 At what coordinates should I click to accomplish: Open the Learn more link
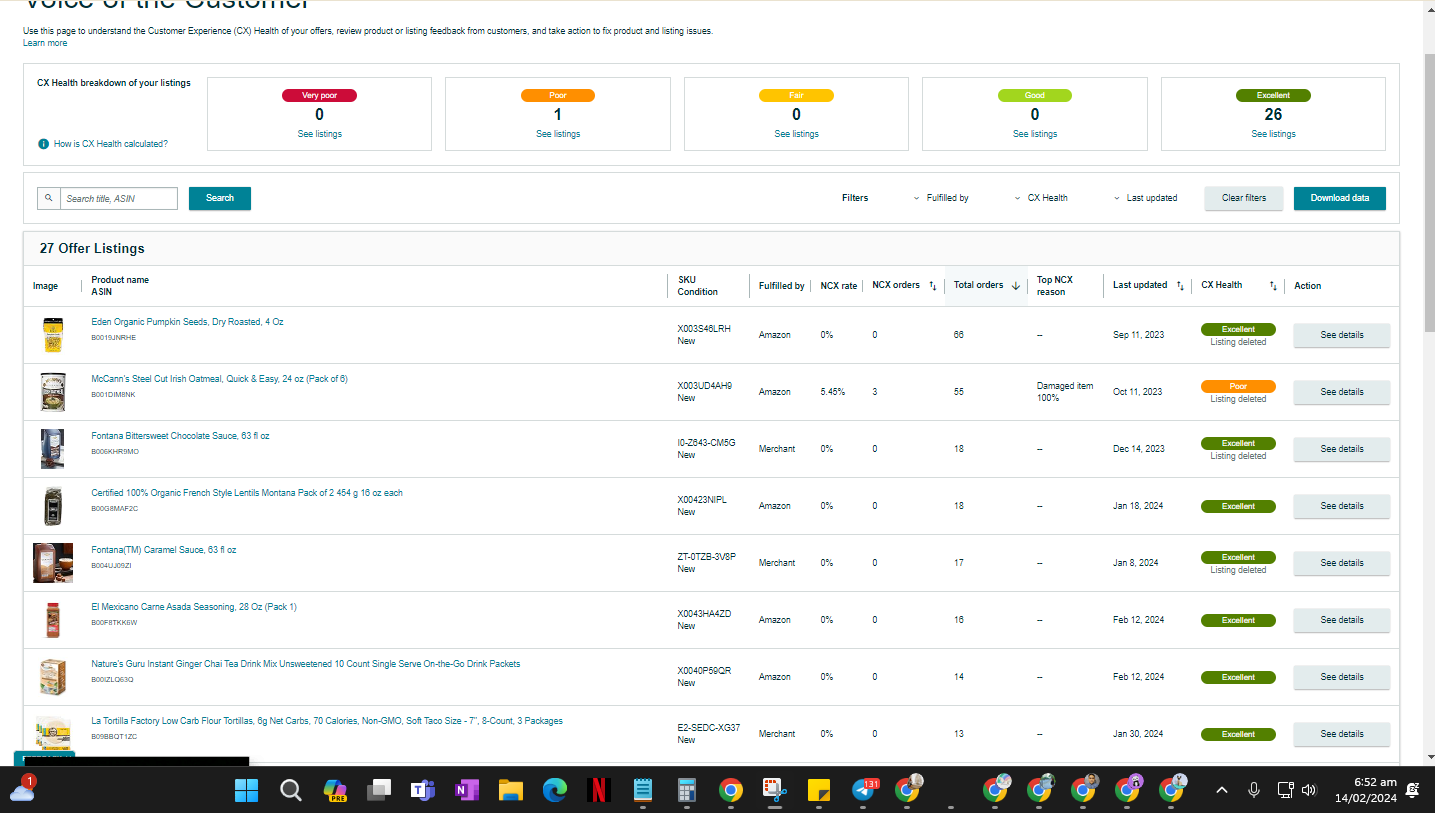tap(45, 43)
